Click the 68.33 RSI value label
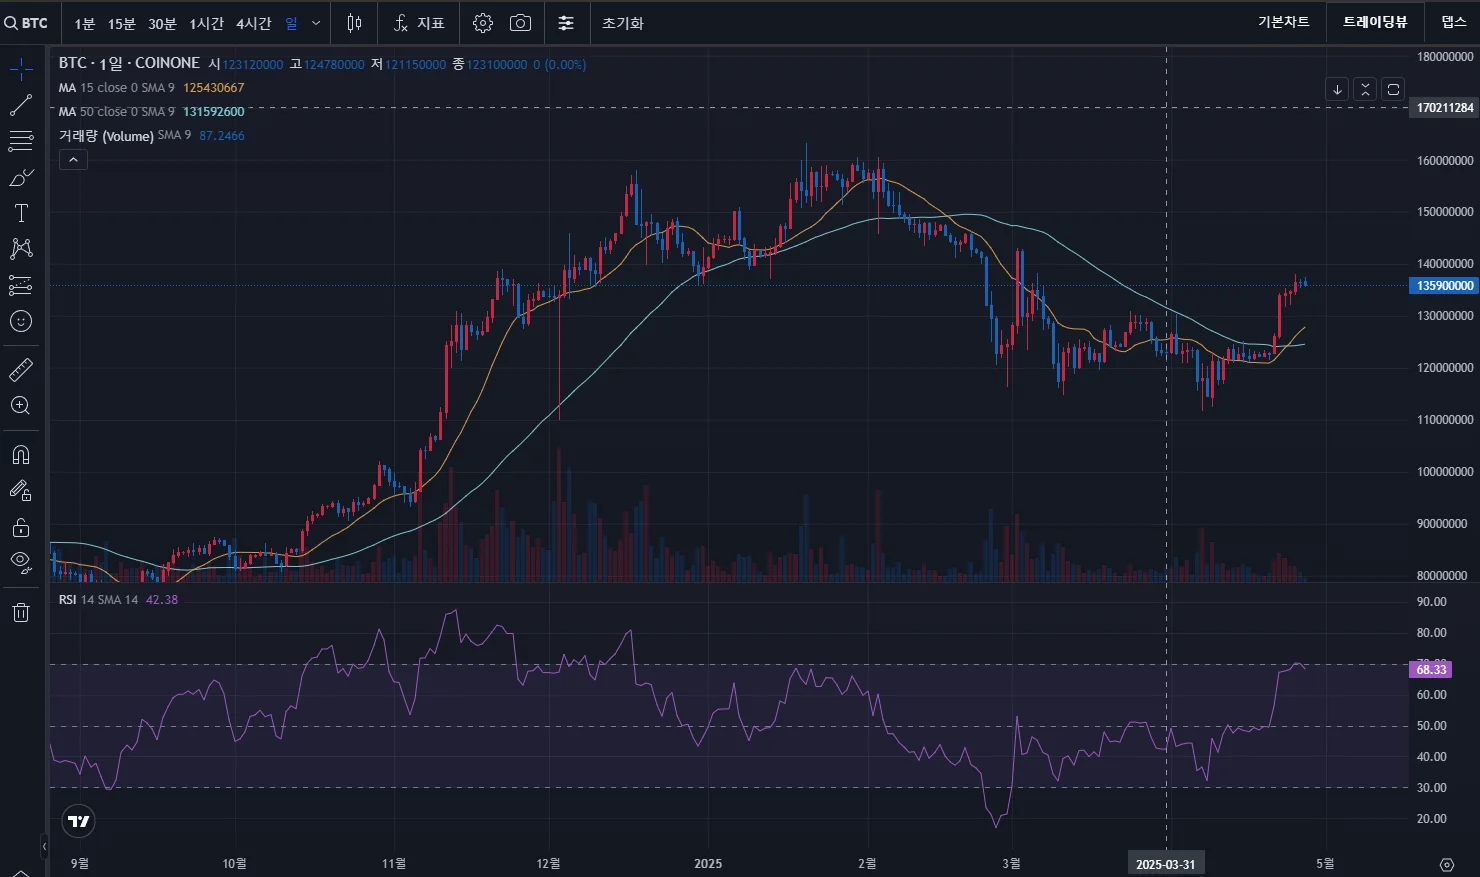 (x=1431, y=669)
